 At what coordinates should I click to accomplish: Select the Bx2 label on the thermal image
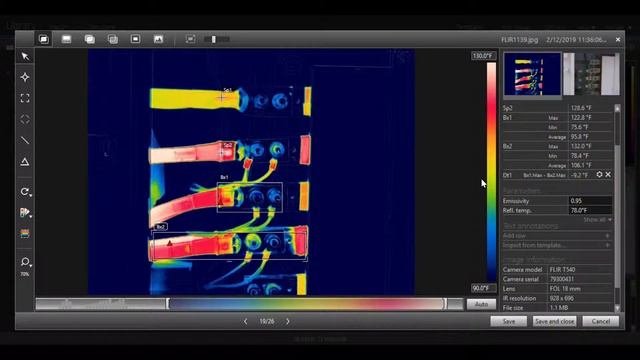click(160, 227)
